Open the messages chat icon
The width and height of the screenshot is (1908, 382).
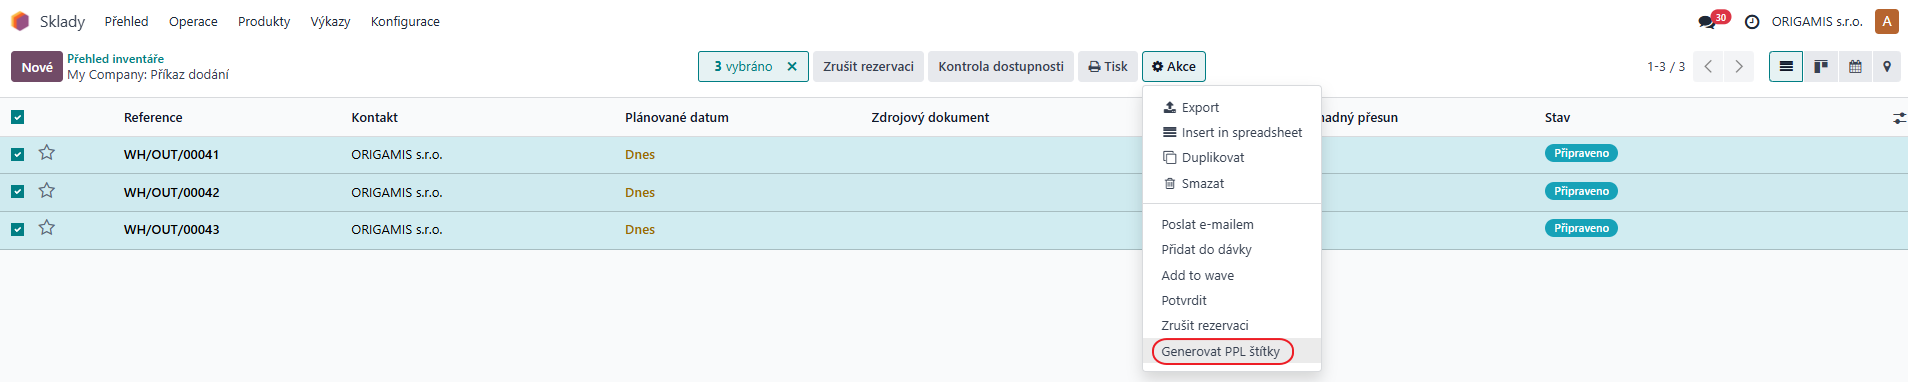pyautogui.click(x=1706, y=22)
